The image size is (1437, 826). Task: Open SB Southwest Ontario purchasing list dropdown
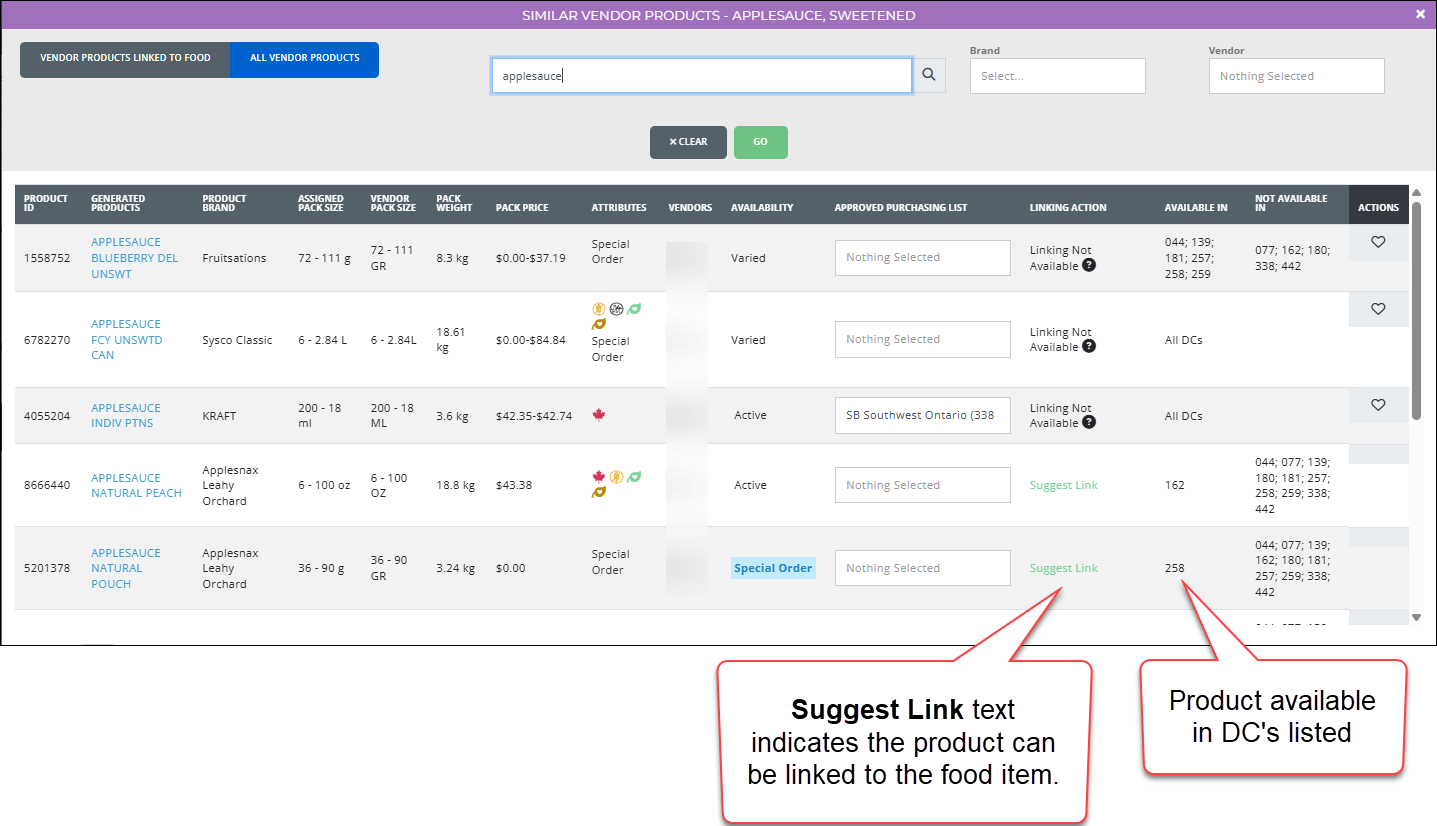point(922,416)
